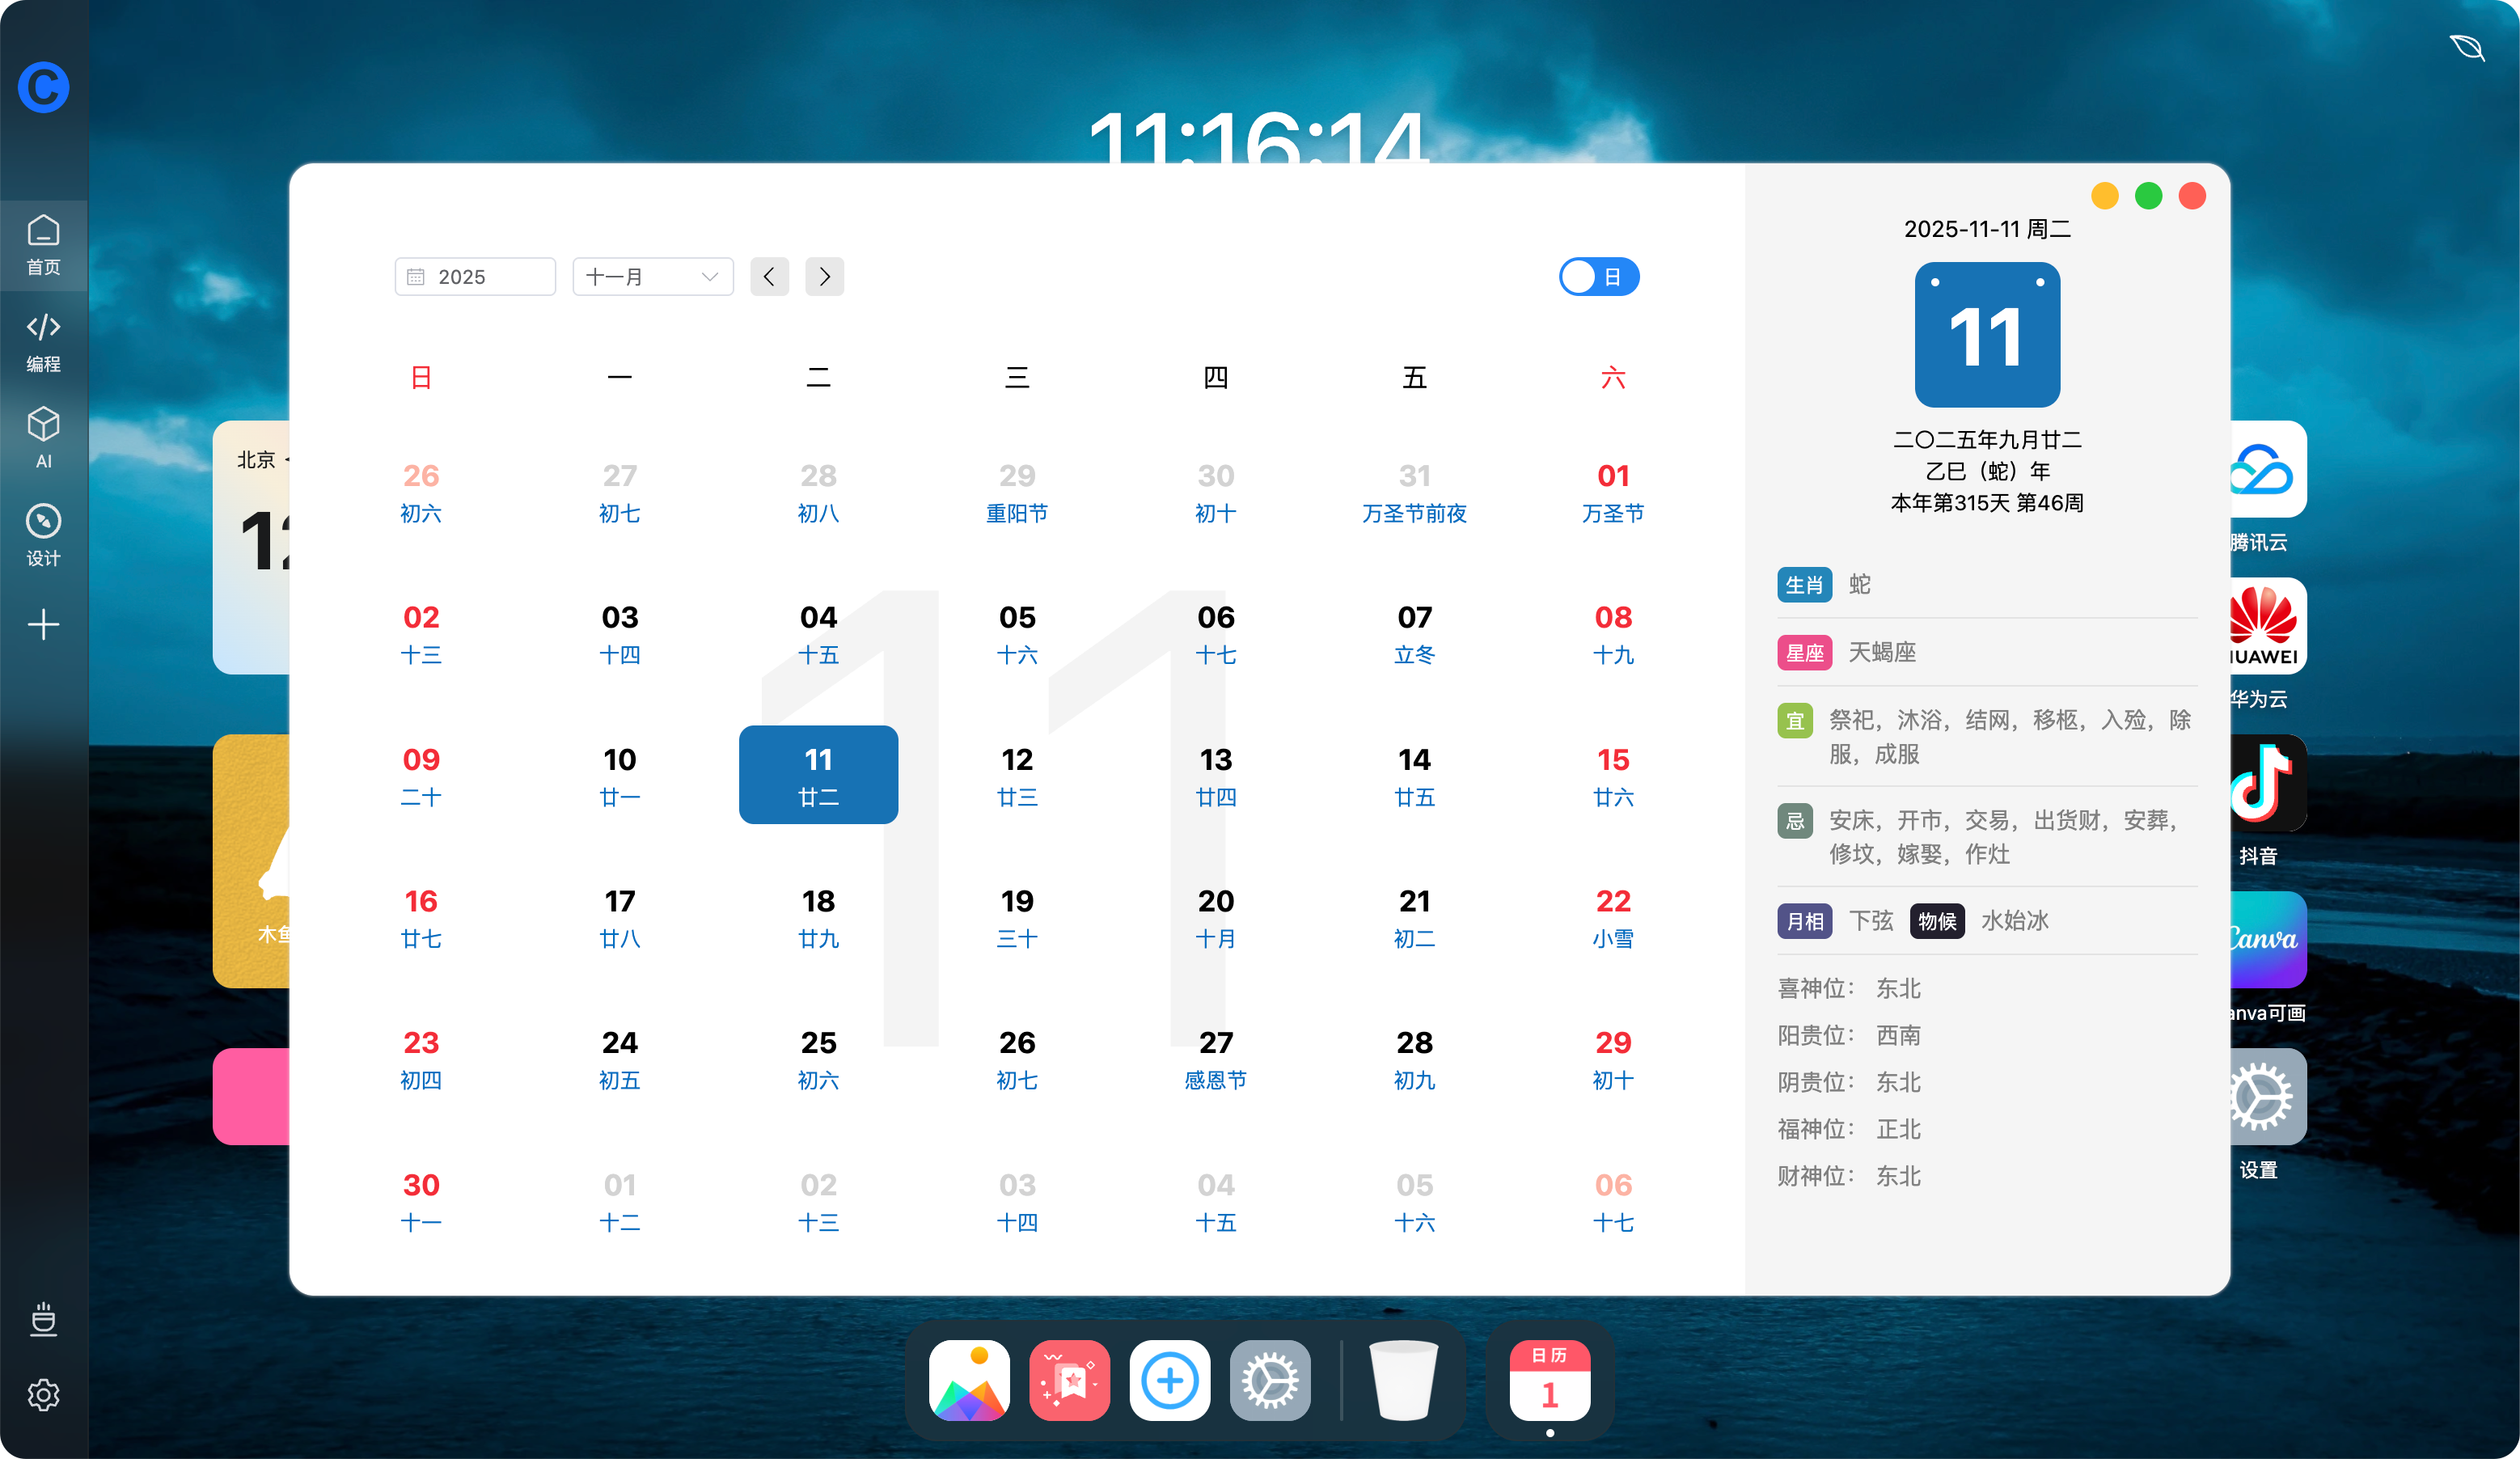Open the gallery photos icon in dock
This screenshot has height=1459, width=2520.
[x=968, y=1380]
